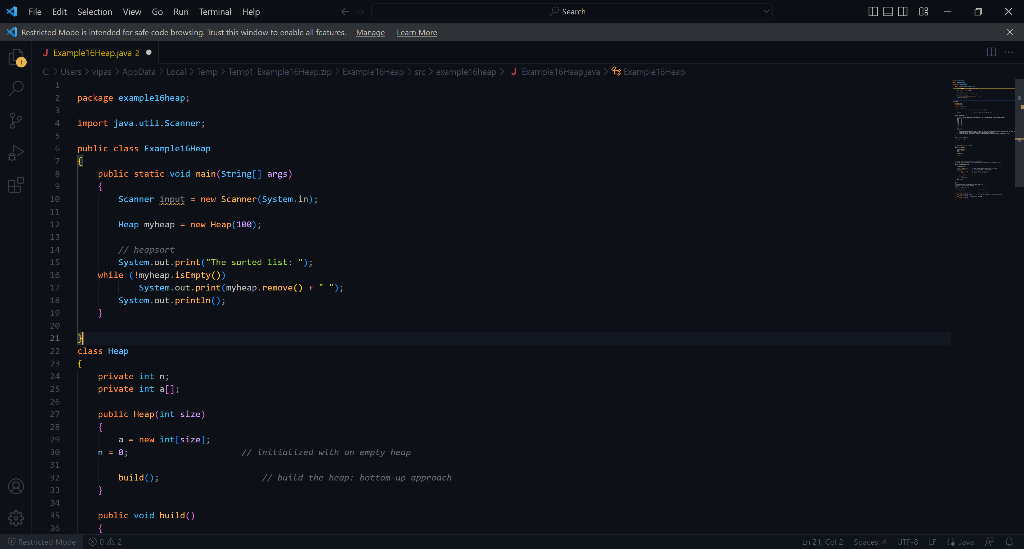Viewport: 1024px width, 549px height.
Task: Click line number 12 in the gutter
Action: click(54, 225)
